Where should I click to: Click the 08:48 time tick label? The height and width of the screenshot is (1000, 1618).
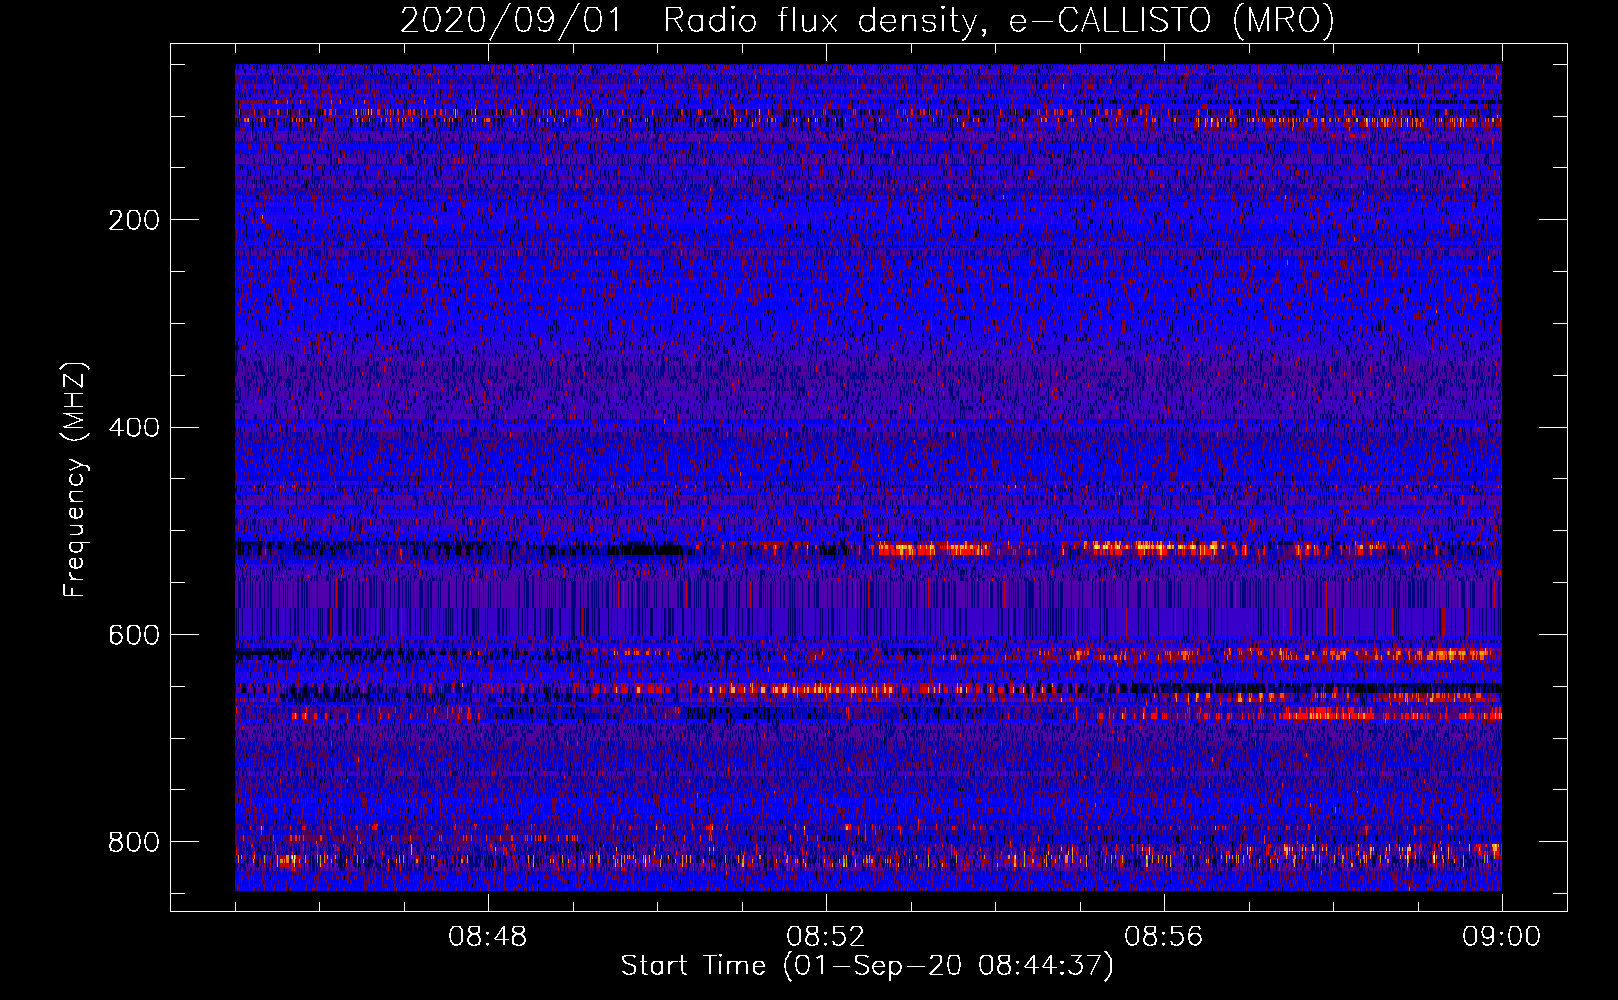(488, 937)
